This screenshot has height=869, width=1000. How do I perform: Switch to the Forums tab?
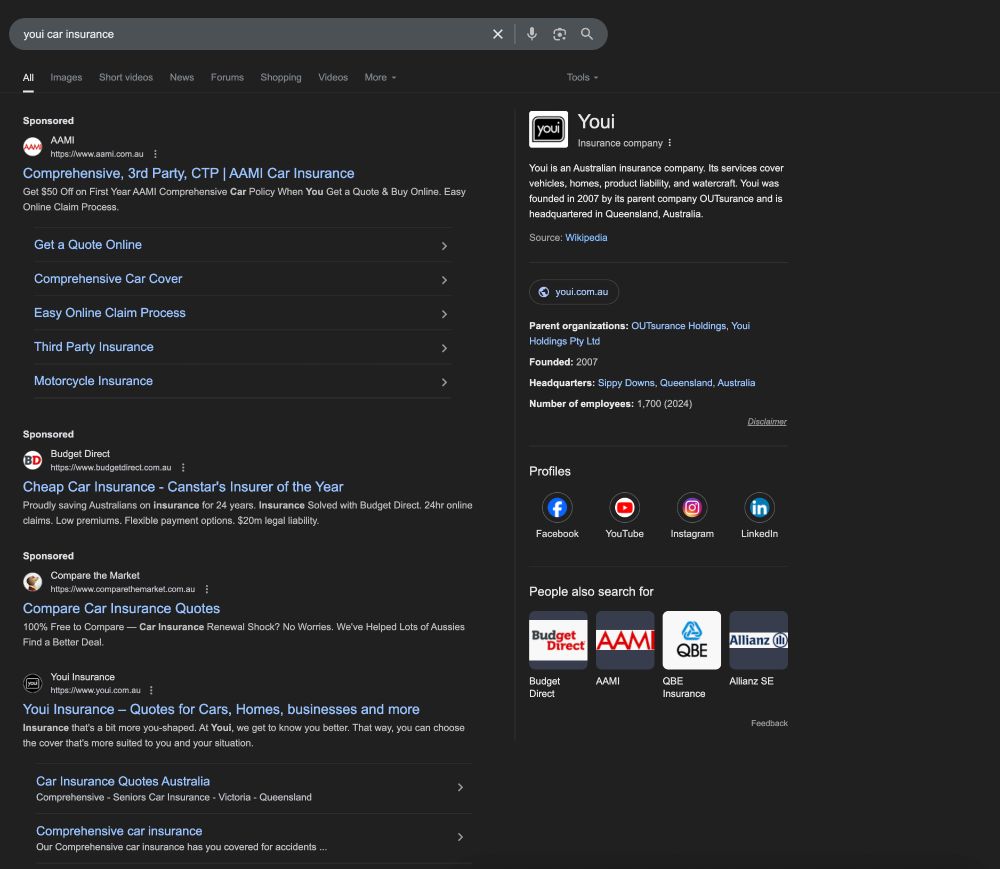[227, 77]
